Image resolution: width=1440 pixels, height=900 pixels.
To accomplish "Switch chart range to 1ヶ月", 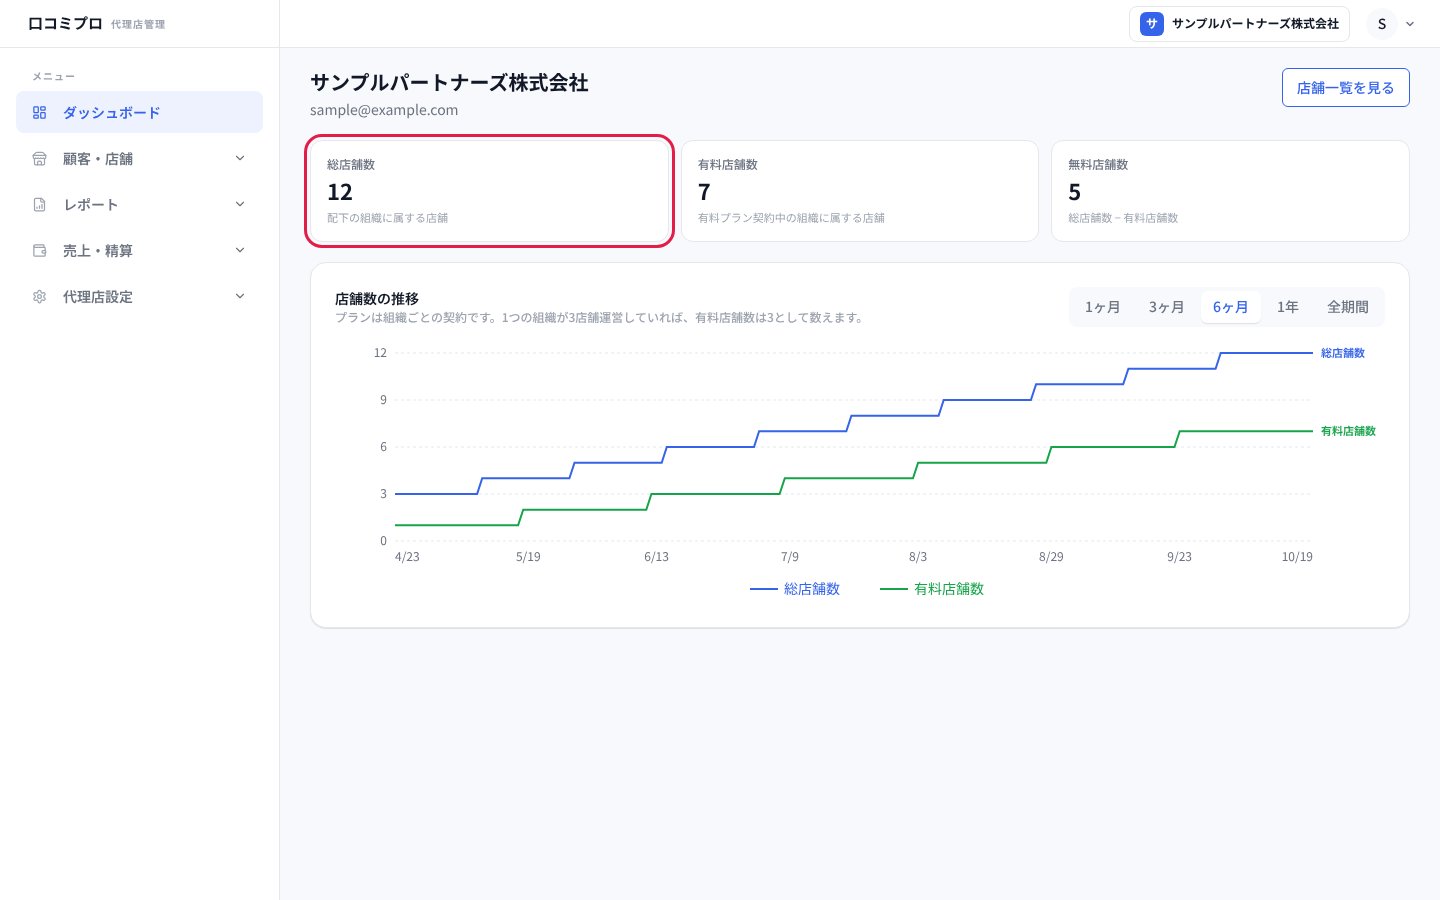I will [1102, 307].
